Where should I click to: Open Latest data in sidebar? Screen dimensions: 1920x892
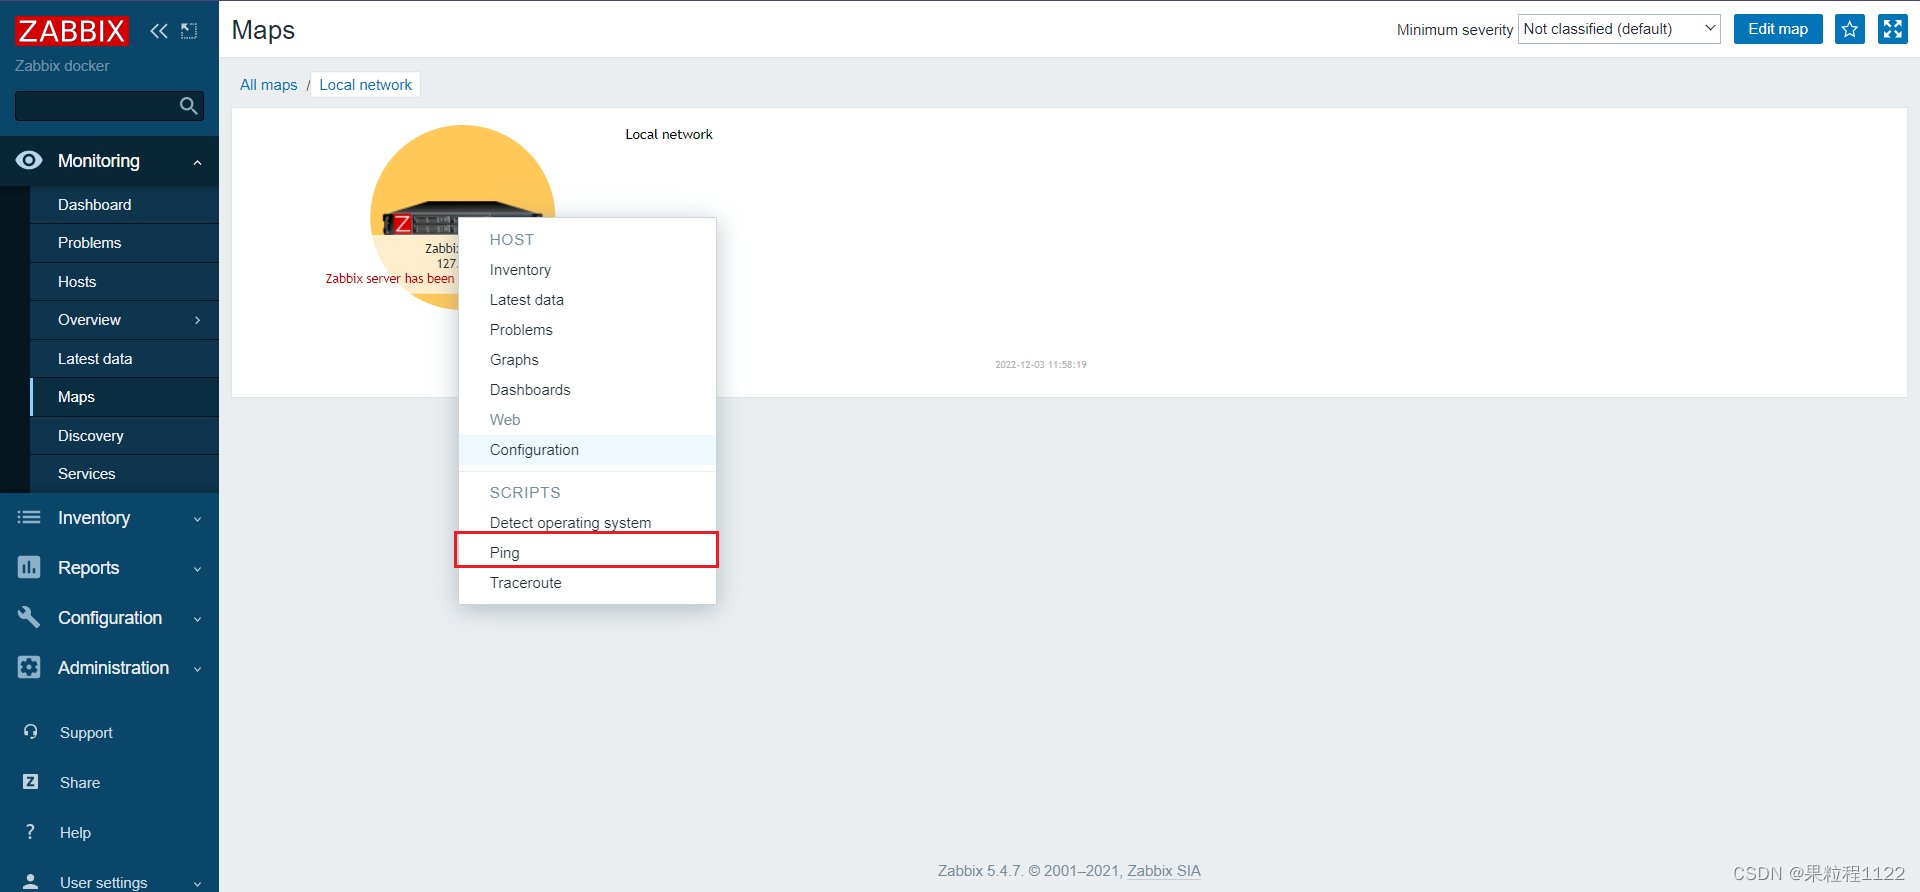[124, 359]
